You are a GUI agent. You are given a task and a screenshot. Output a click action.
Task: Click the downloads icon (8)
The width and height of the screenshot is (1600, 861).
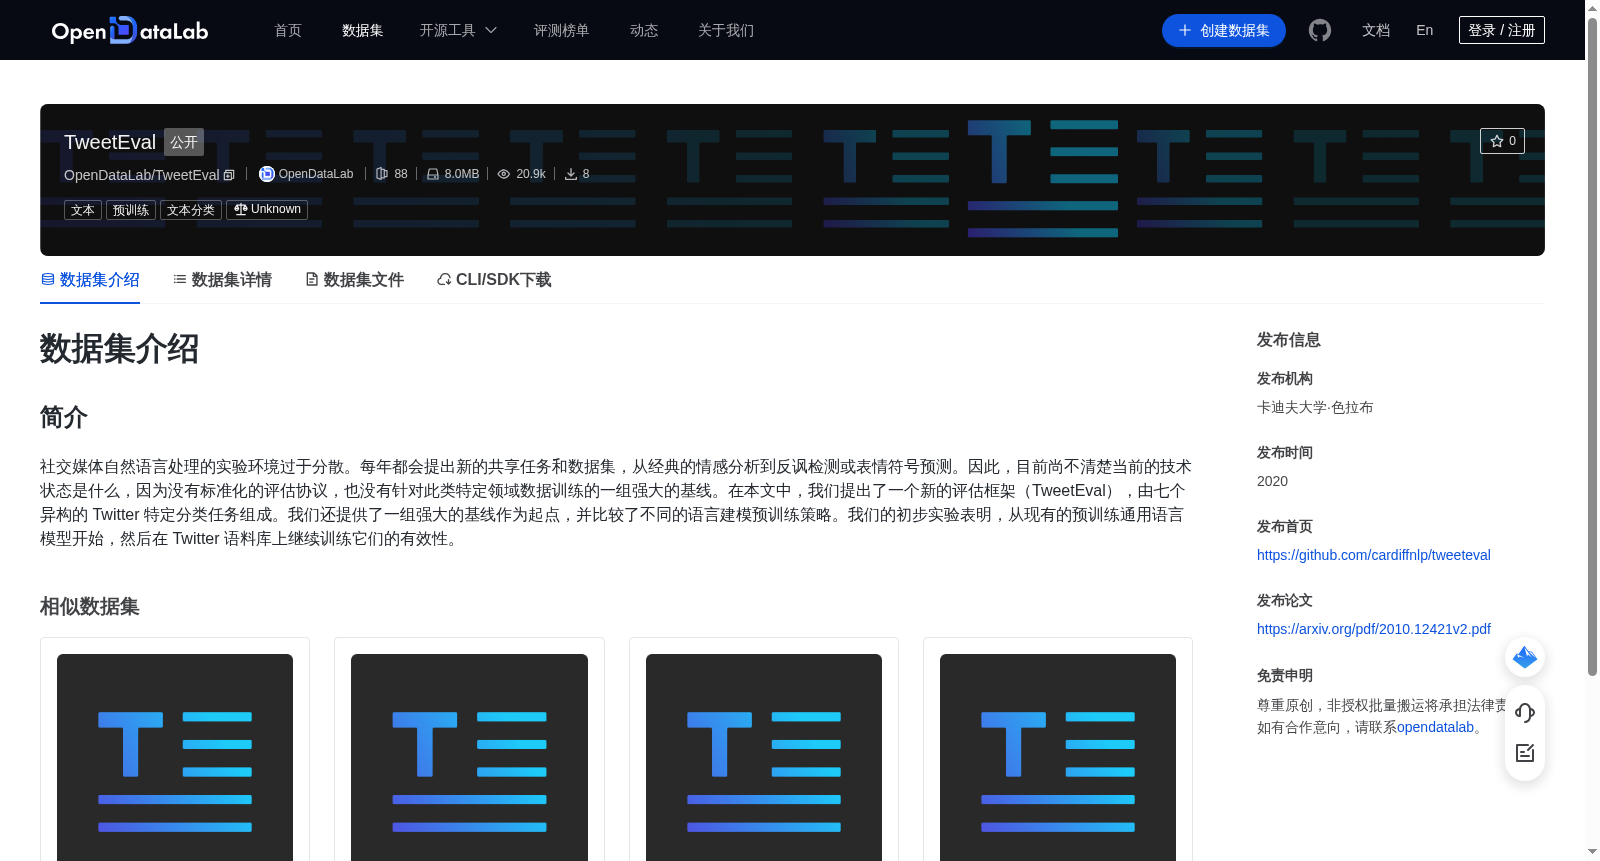coord(571,174)
